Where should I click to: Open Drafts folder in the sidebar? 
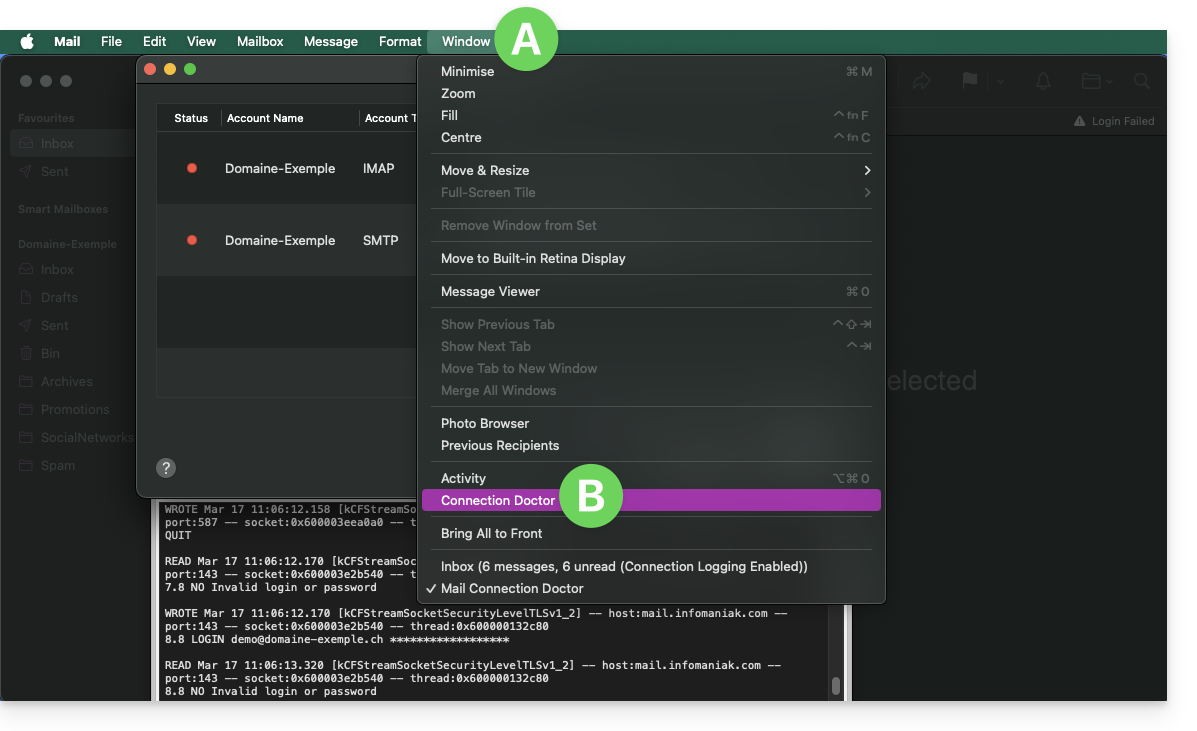click(x=59, y=297)
